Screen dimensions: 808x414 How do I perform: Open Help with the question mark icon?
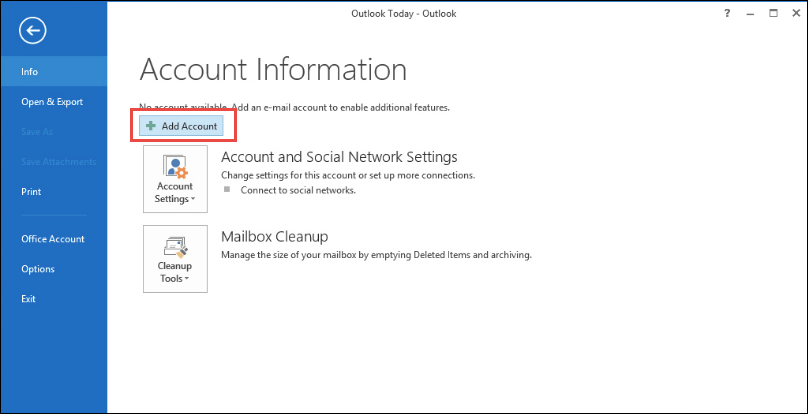tap(727, 14)
